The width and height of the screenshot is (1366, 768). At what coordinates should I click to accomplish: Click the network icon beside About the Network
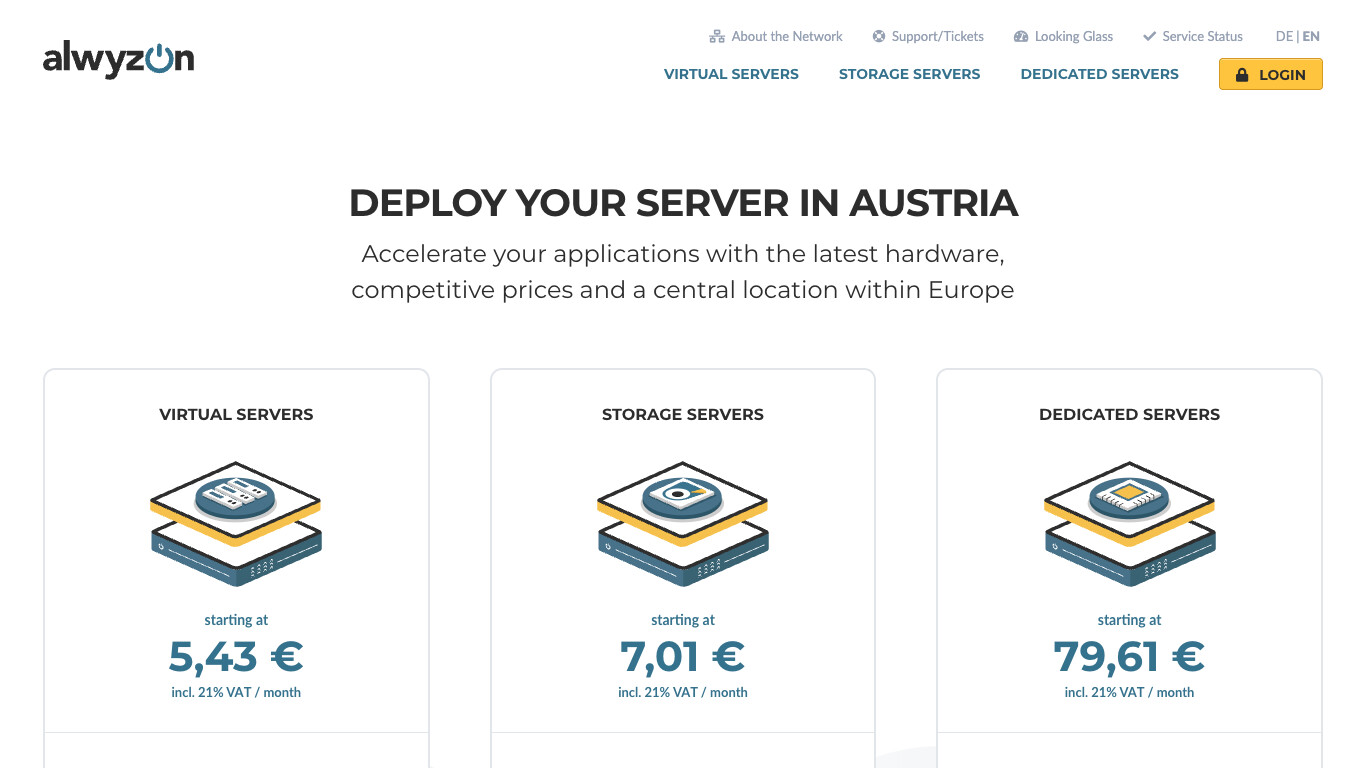pos(716,37)
